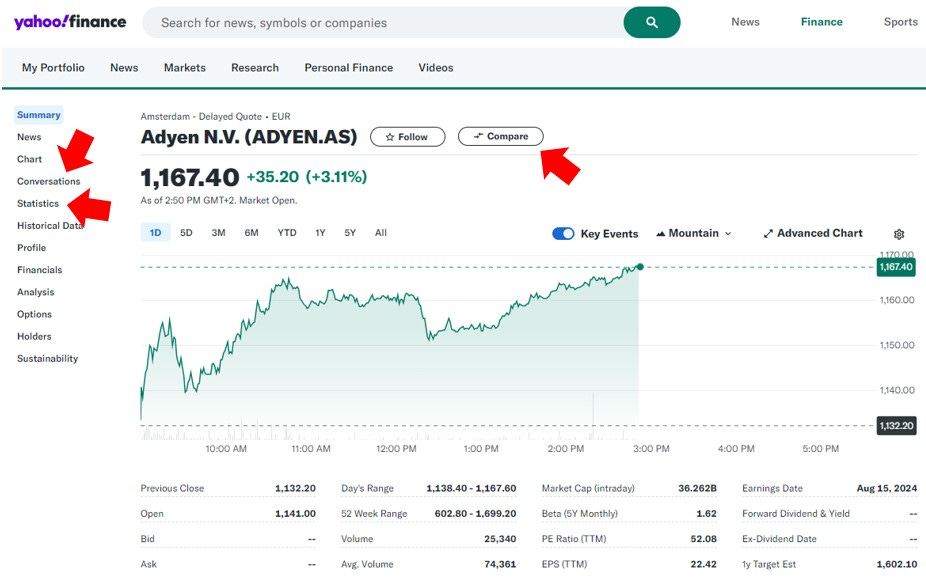Click the Adyen N.V. (ADYEN.AS) title
The image size is (926, 583).
249,137
